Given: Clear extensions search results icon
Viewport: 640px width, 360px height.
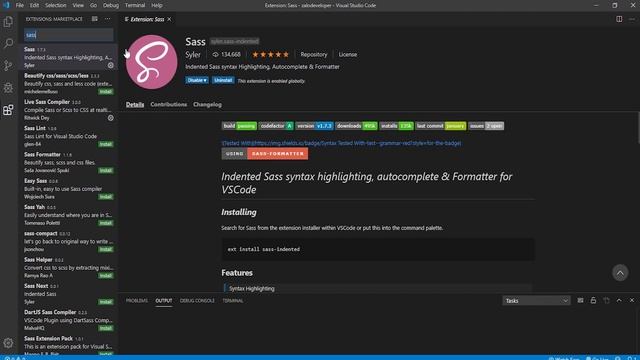Looking at the screenshot, I should pos(94,19).
